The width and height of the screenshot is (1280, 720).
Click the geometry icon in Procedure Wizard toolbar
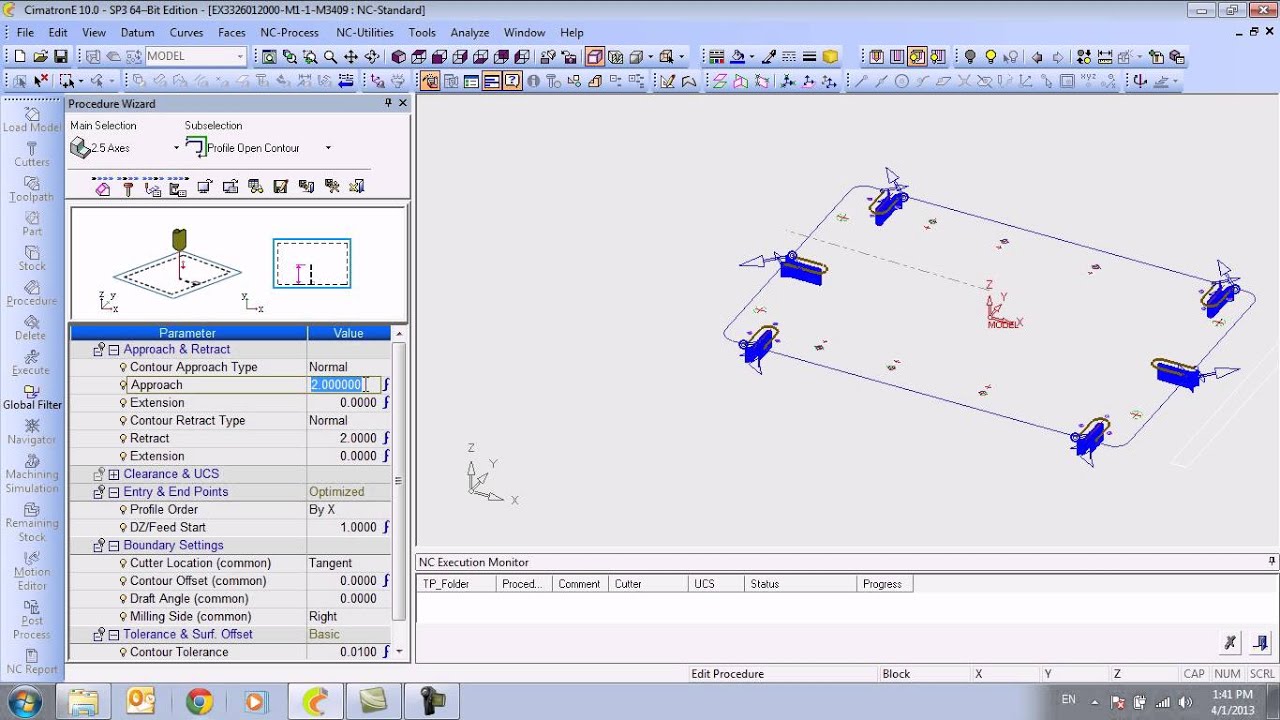[102, 187]
